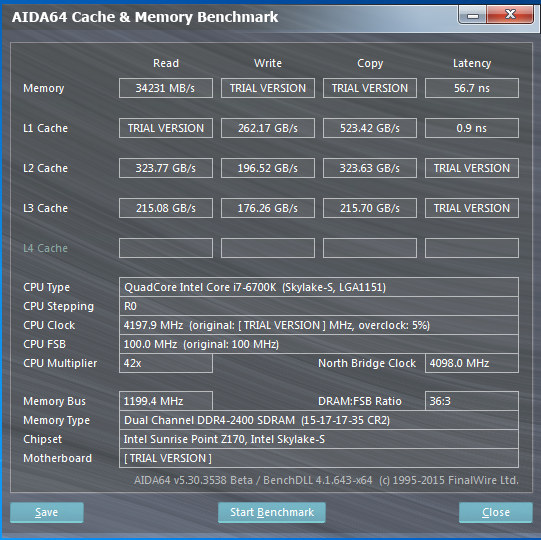Click CPU Multiplier 42x value
The height and width of the screenshot is (540, 541).
(x=166, y=363)
